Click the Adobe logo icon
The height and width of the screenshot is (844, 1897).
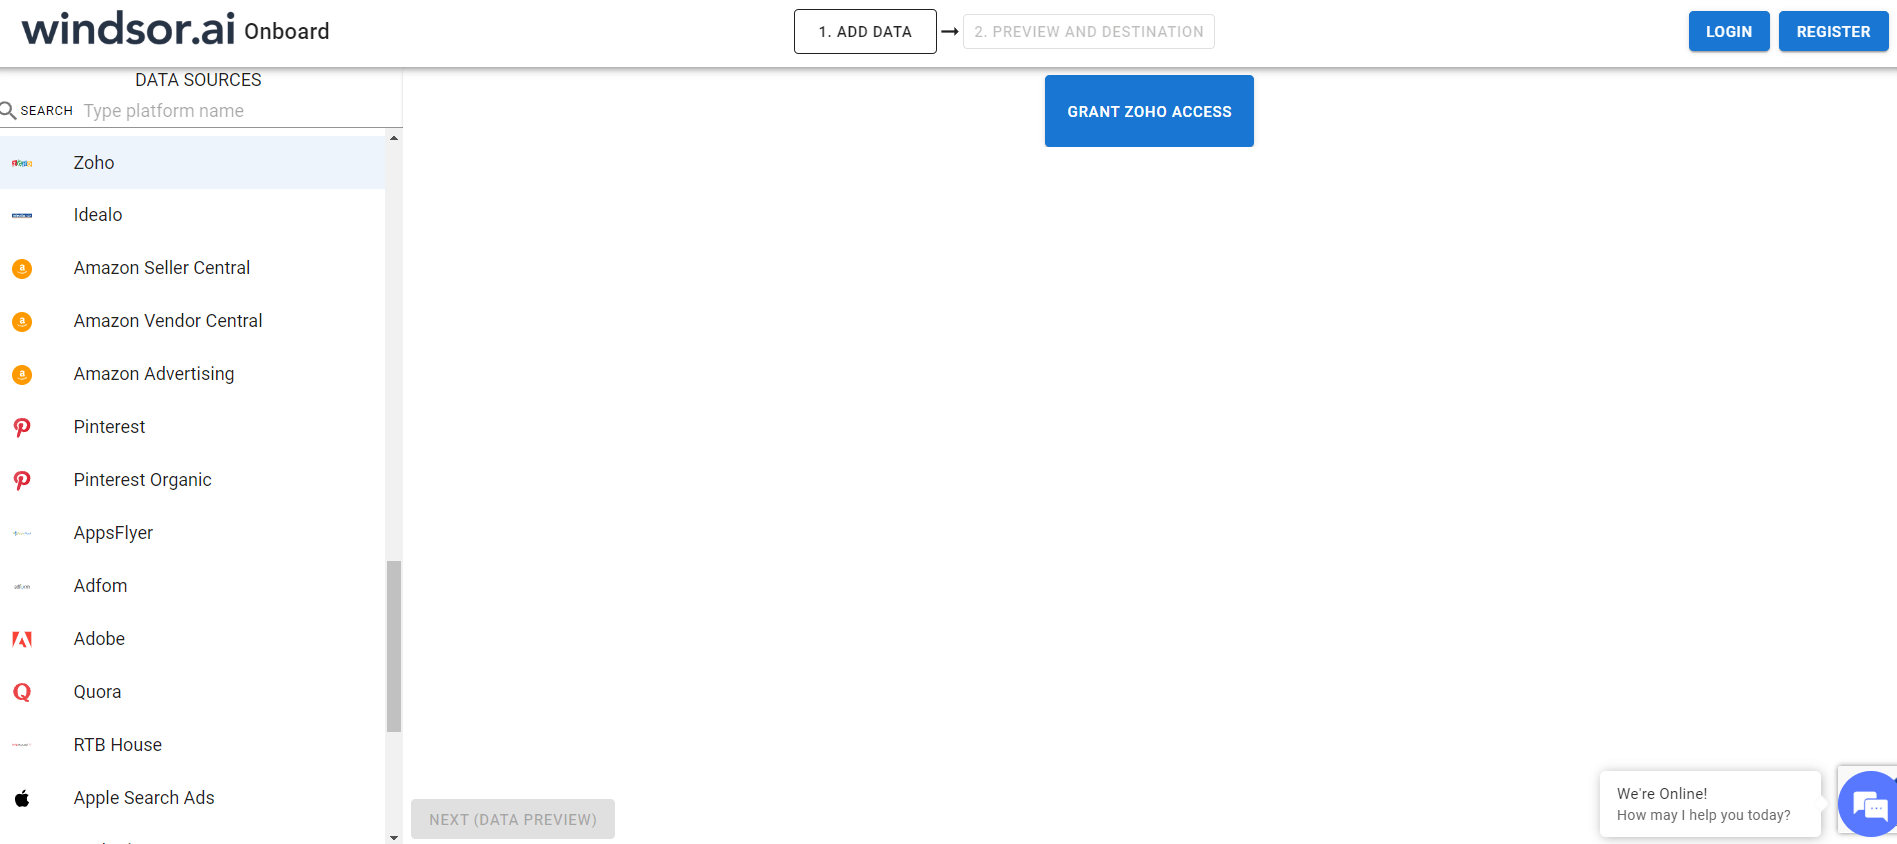(22, 639)
